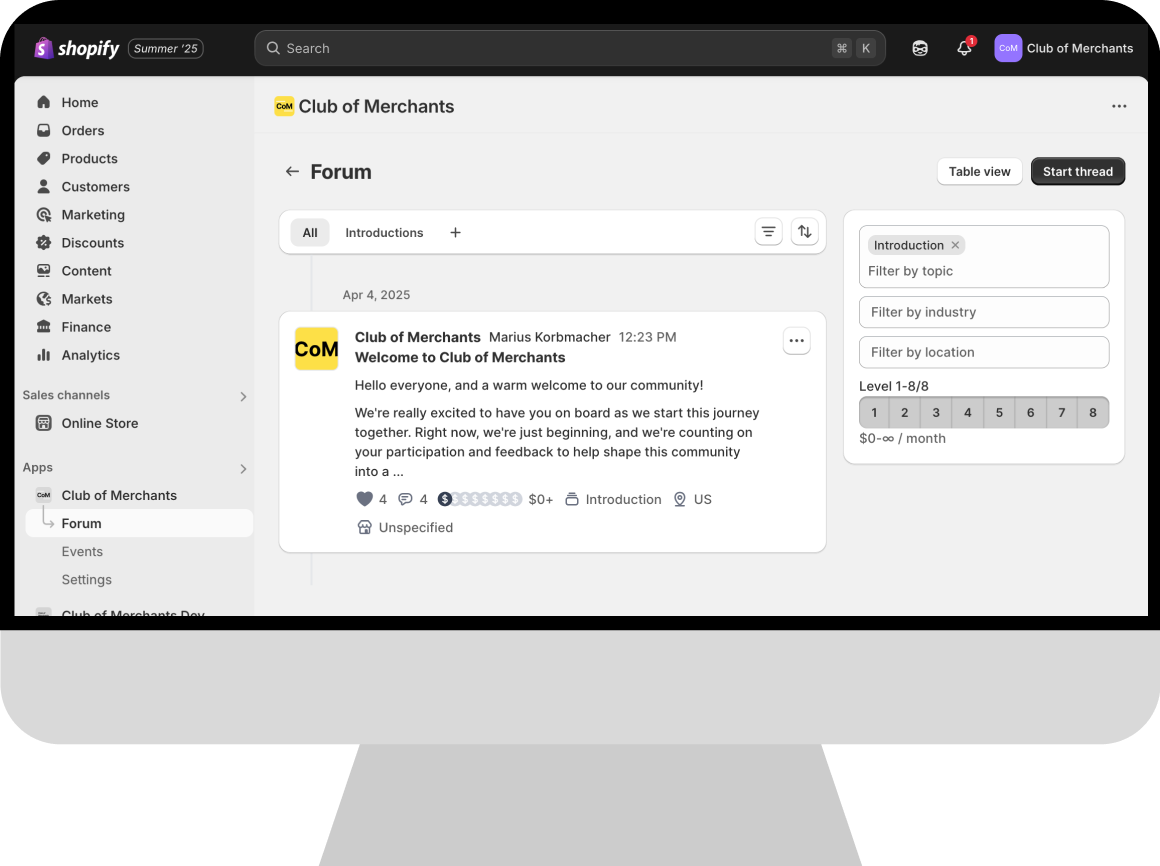Screen dimensions: 1160x866
Task: Click the Home icon in sidebar
Action: (44, 102)
